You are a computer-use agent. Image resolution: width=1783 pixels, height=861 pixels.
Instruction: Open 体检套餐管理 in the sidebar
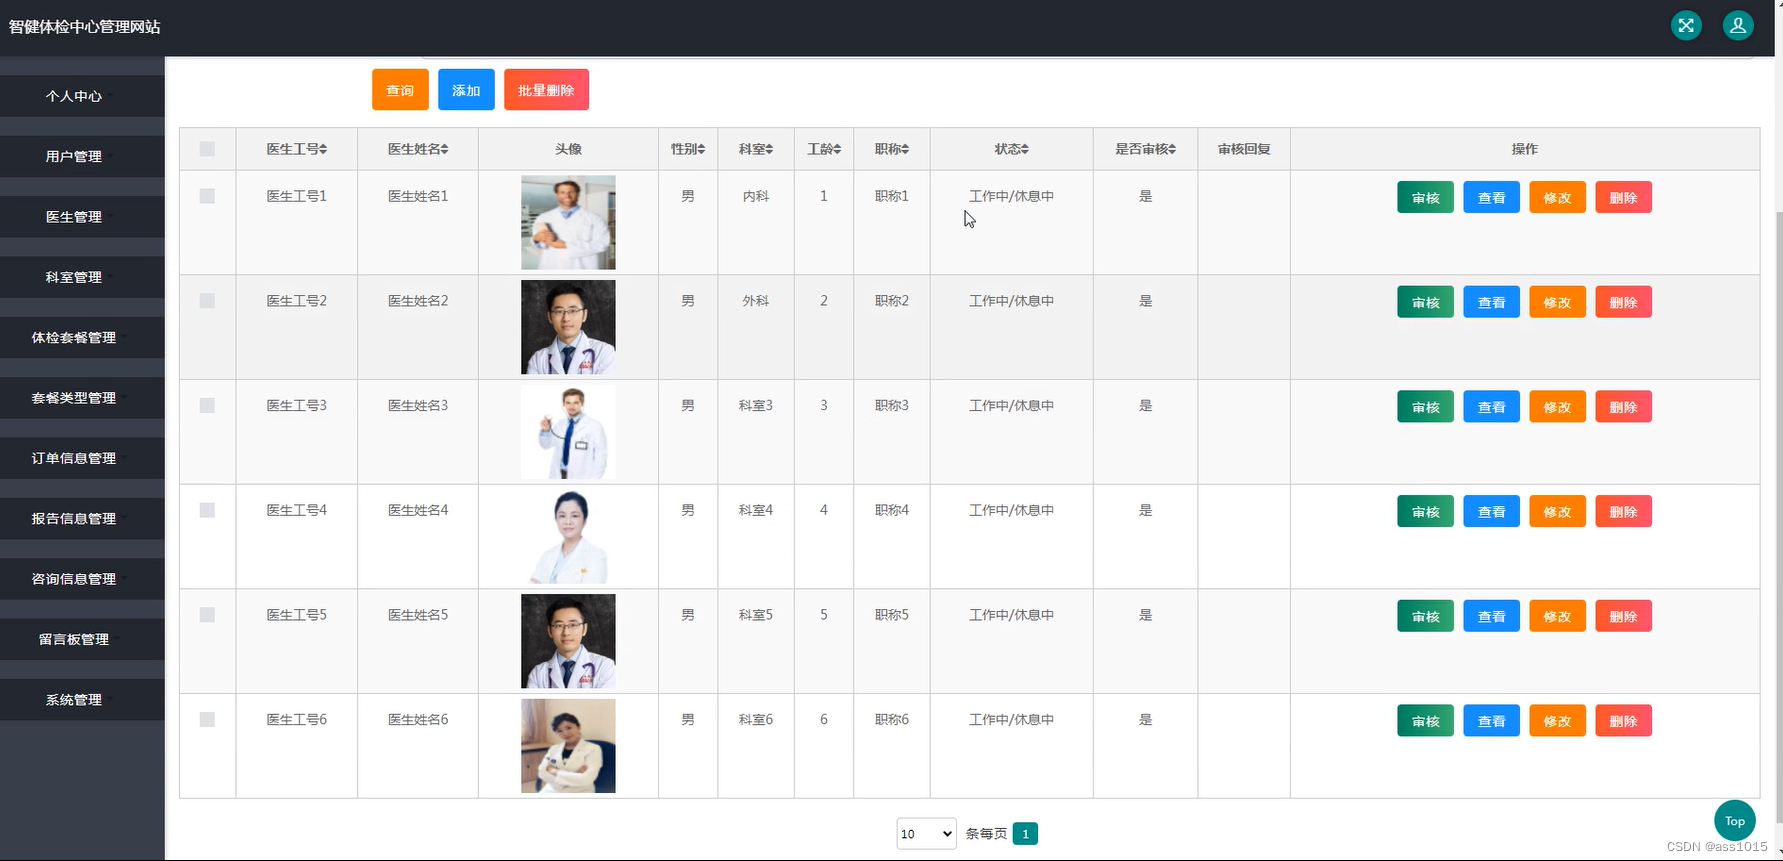[82, 337]
